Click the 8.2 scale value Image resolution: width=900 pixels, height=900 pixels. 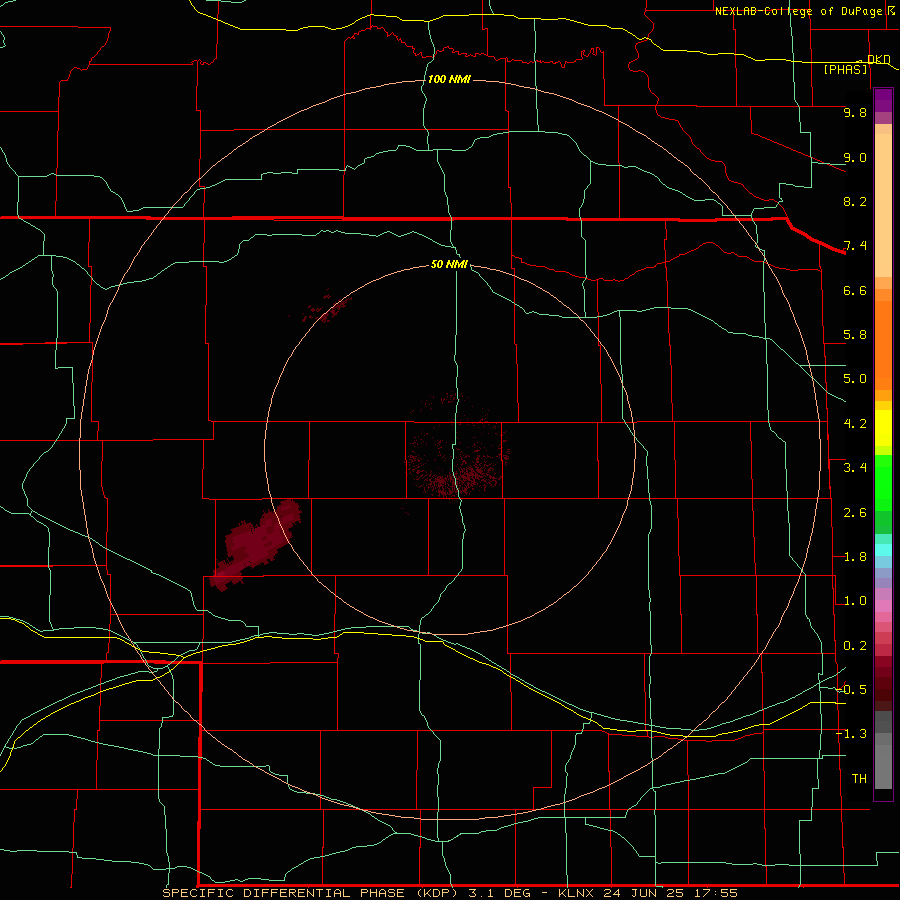855,201
